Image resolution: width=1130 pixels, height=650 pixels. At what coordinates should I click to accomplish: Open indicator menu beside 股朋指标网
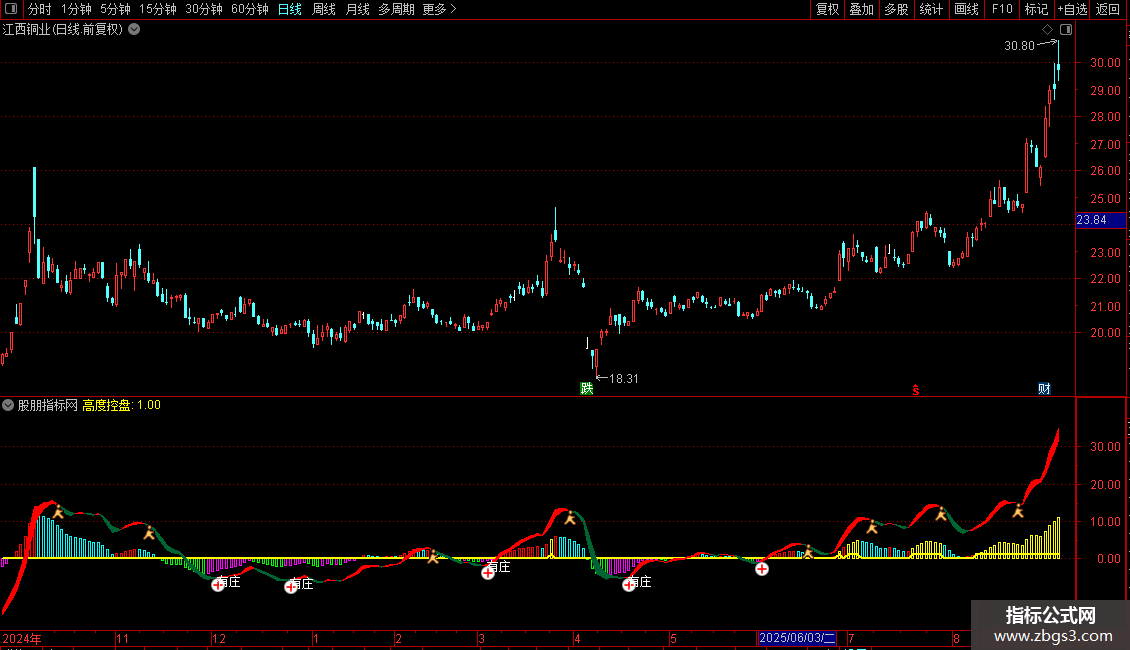point(8,405)
